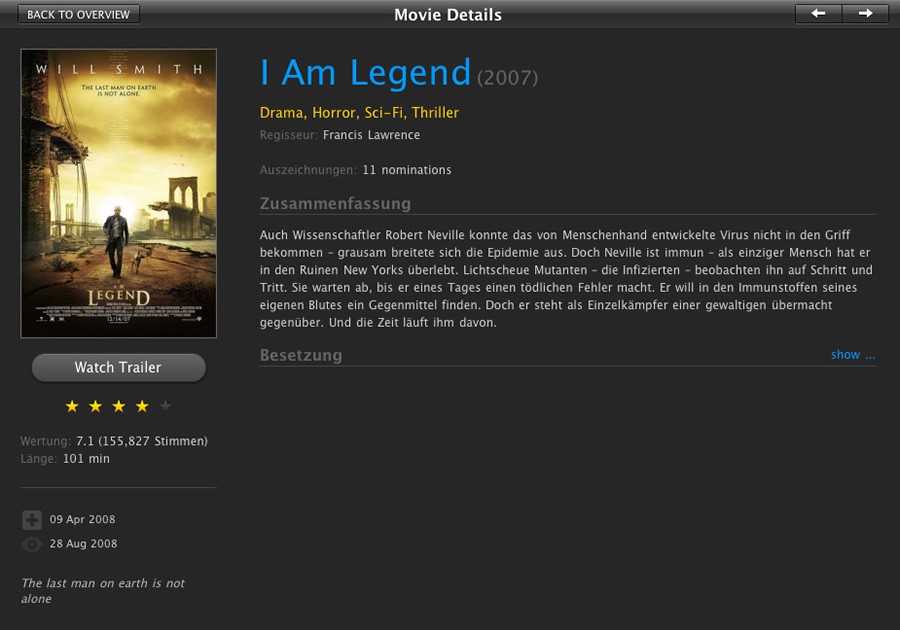Go to next movie with right arrow
The height and width of the screenshot is (630, 900).
866,13
